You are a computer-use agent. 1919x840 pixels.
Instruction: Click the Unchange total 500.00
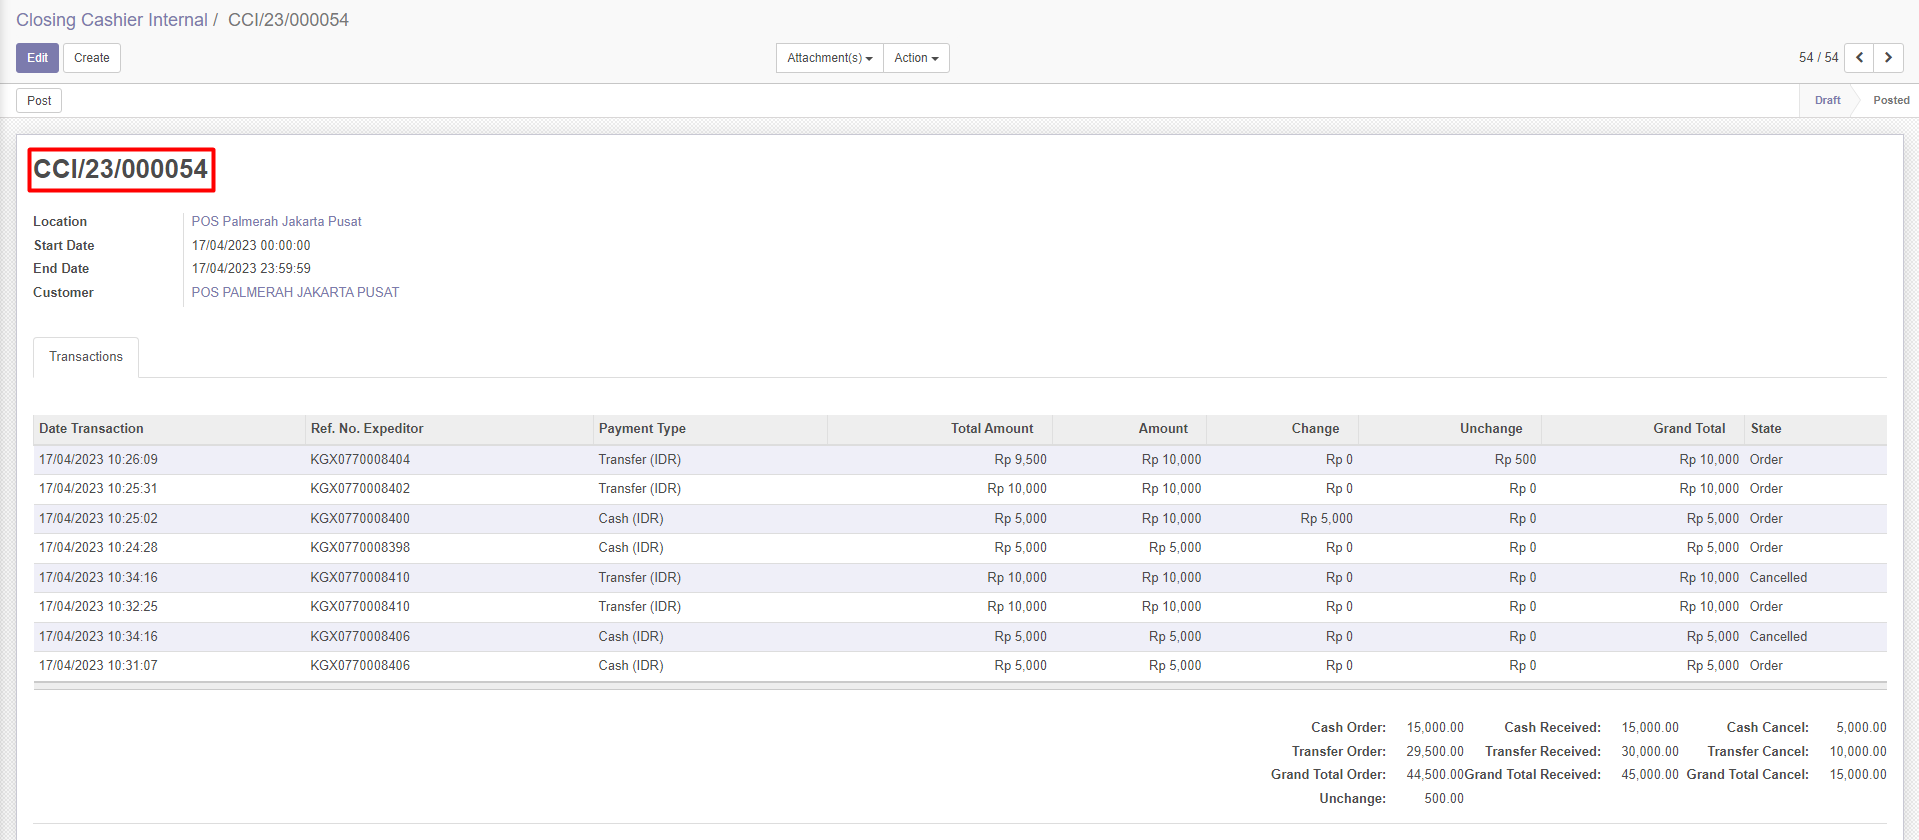coord(1444,799)
